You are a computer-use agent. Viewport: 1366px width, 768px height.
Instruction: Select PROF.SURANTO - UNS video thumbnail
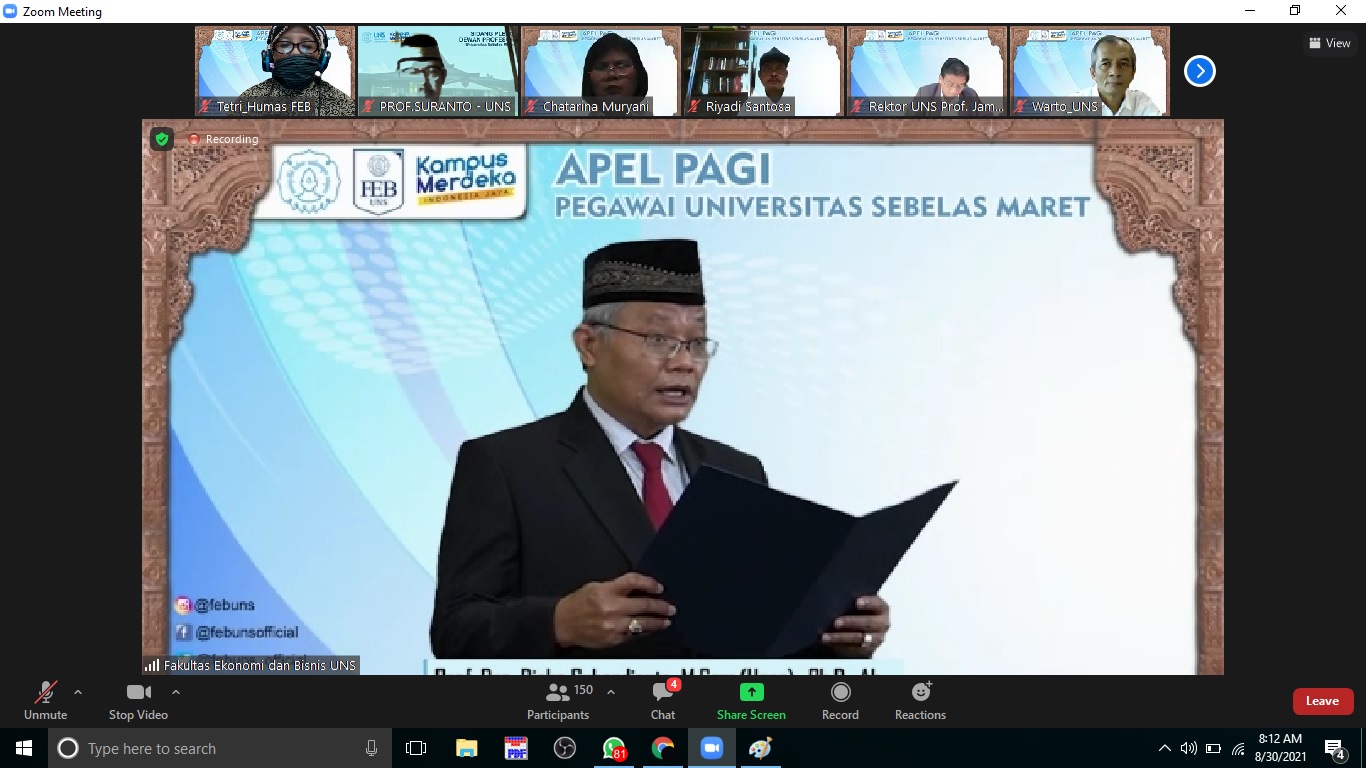pos(437,71)
